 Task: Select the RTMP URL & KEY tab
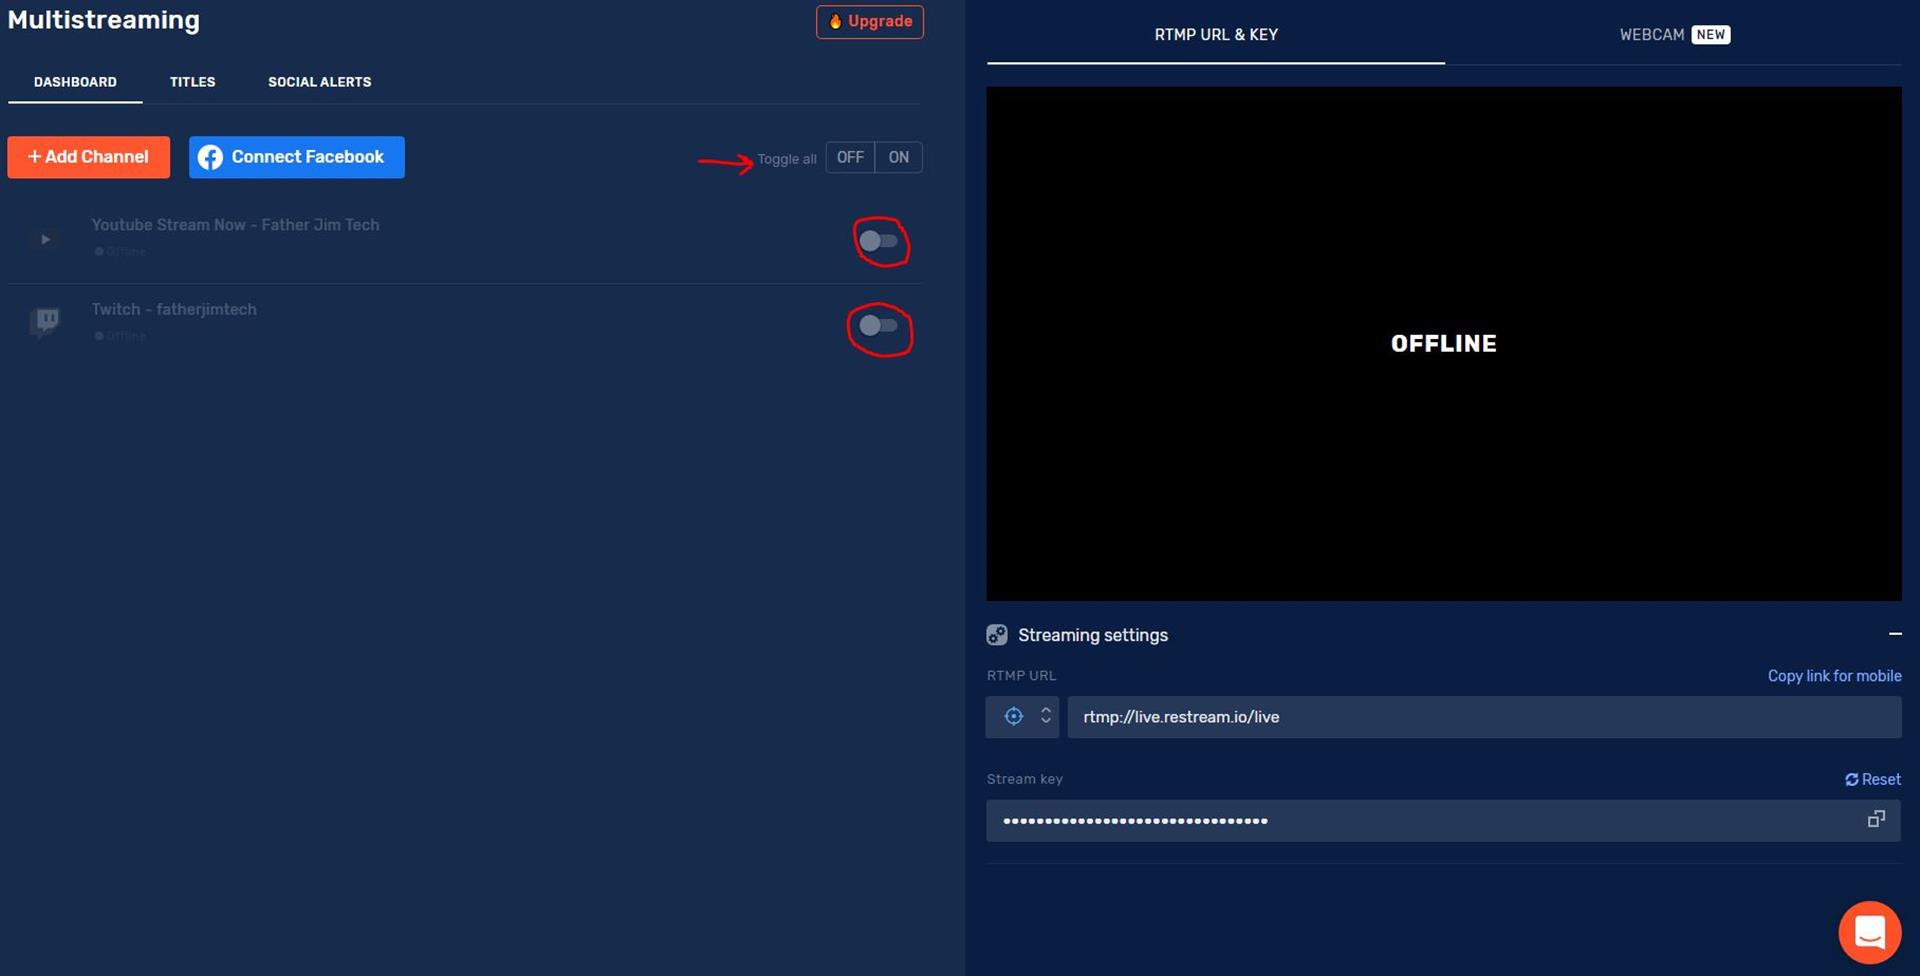click(x=1216, y=35)
